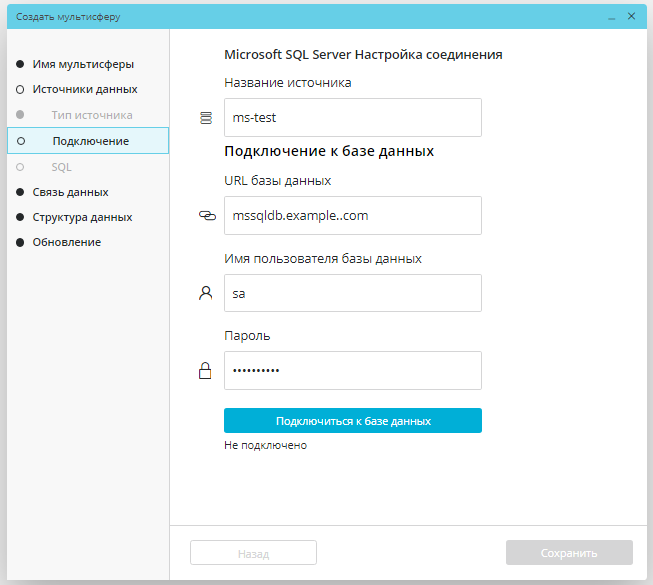Viewport: 653px width, 585px height.
Task: Select the Подключение sub-step
Action: 88,141
